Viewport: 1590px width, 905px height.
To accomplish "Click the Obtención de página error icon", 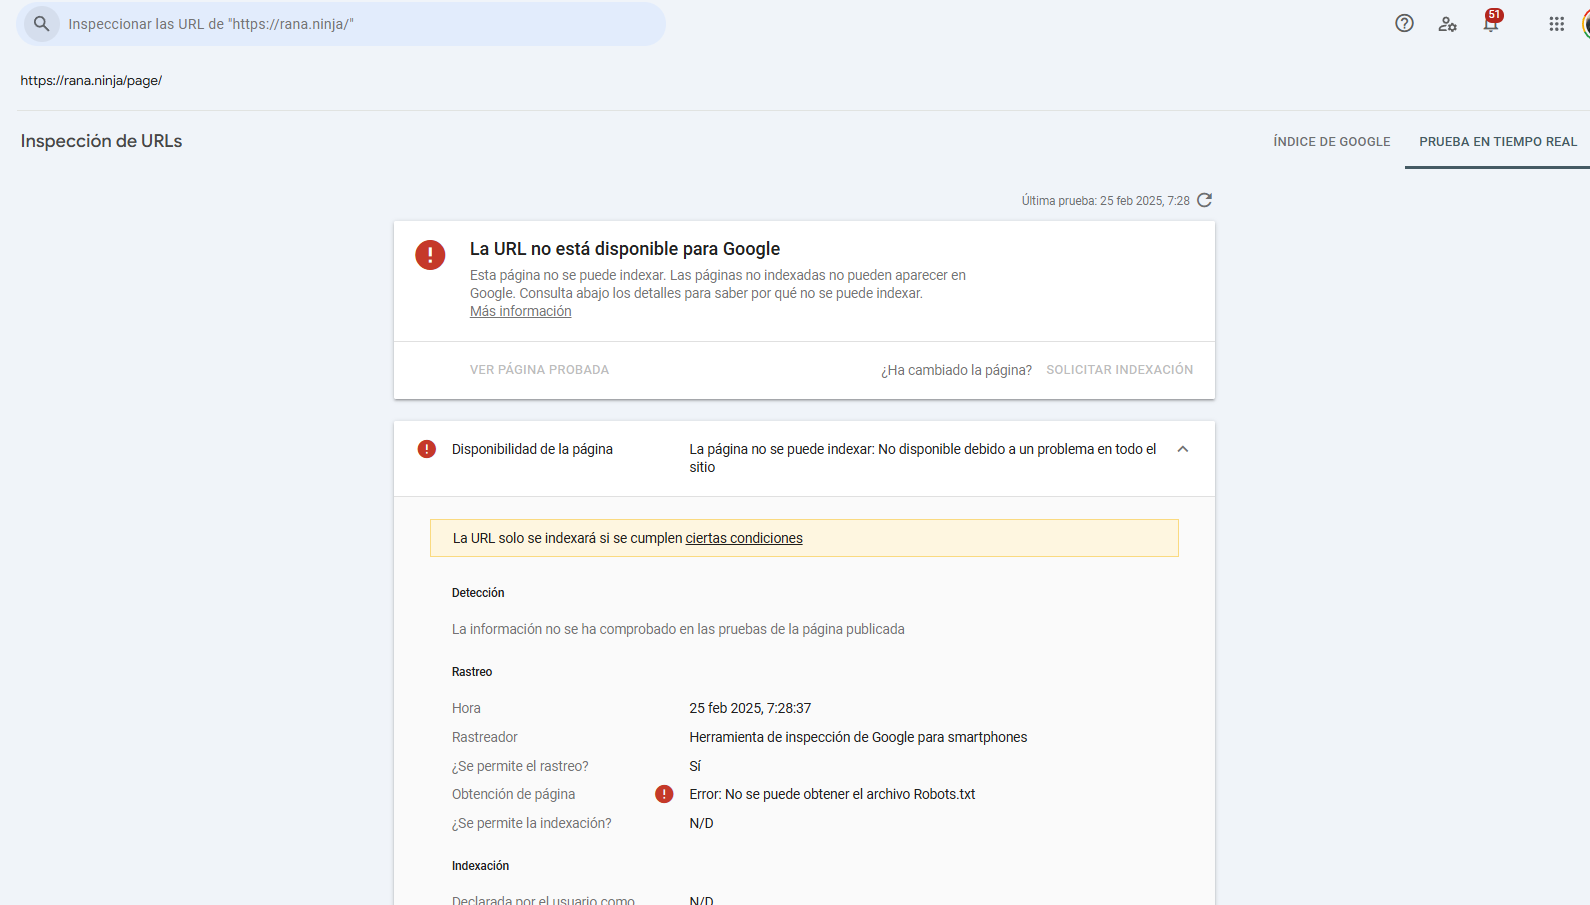I will pyautogui.click(x=664, y=794).
